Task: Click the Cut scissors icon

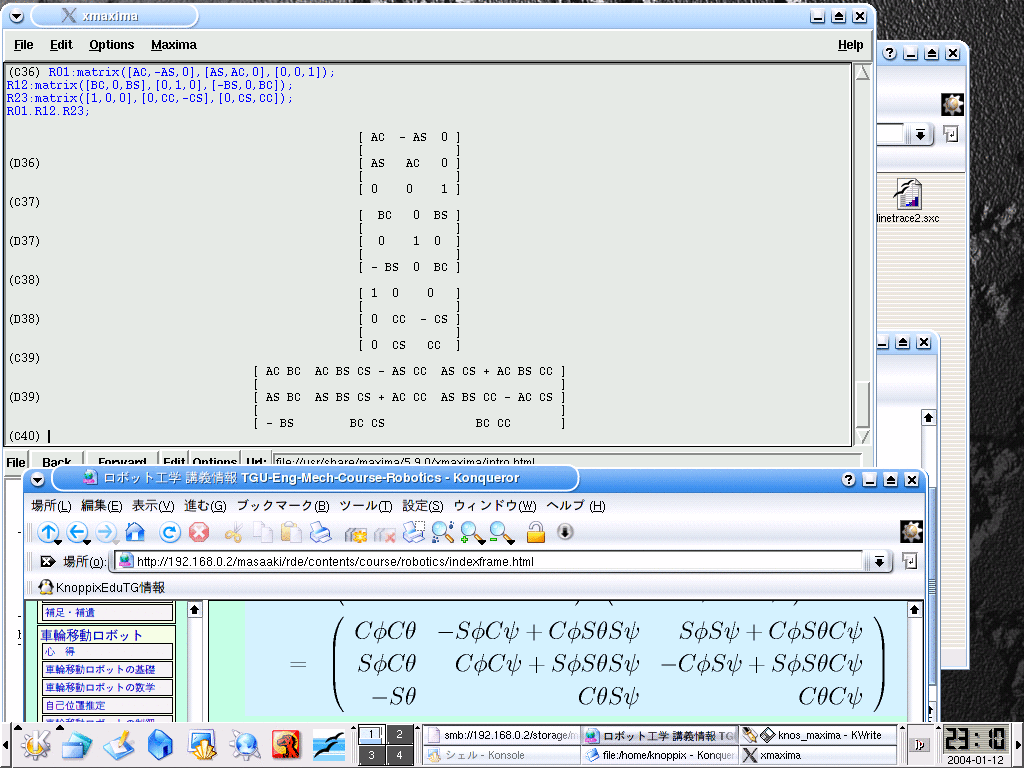Action: click(x=234, y=533)
